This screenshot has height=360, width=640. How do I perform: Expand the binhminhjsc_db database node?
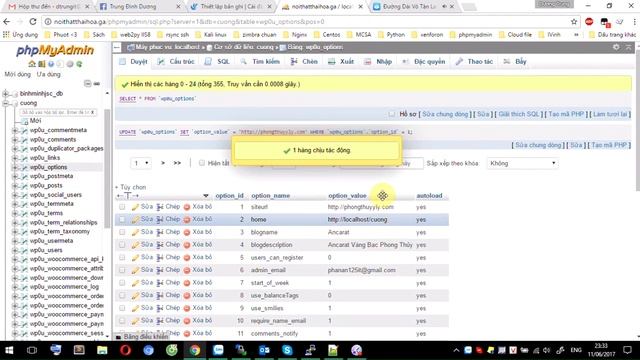[x=6, y=93]
